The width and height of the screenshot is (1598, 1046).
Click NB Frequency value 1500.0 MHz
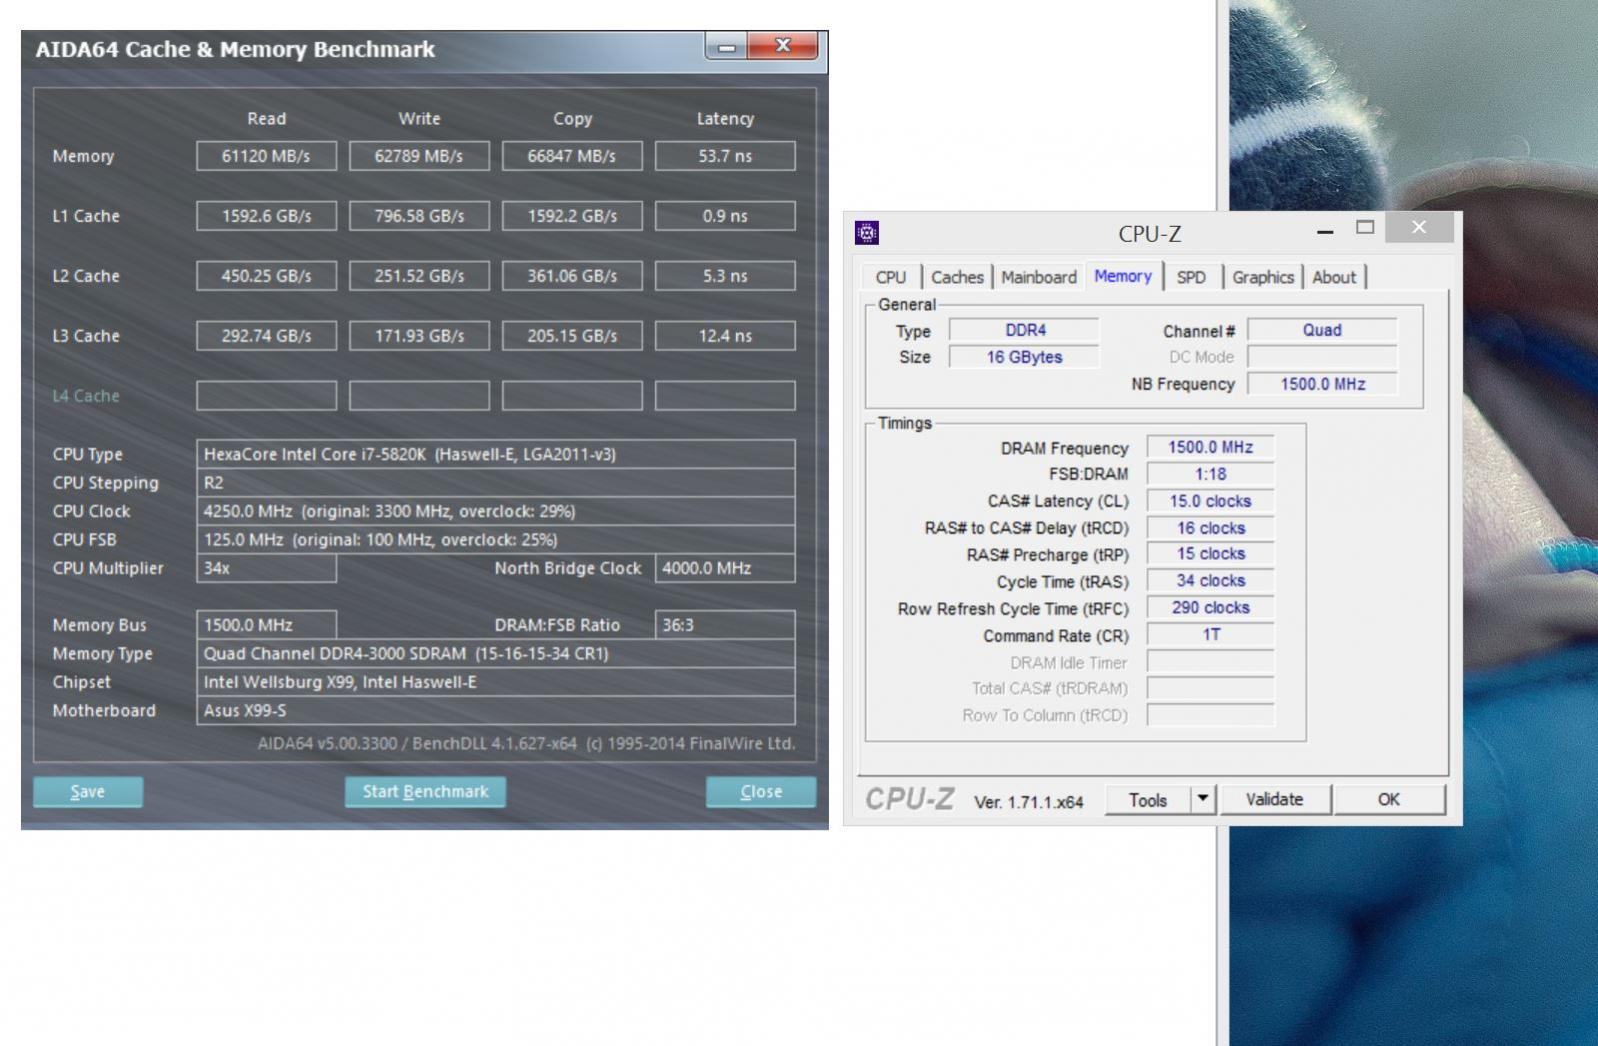[x=1322, y=384]
